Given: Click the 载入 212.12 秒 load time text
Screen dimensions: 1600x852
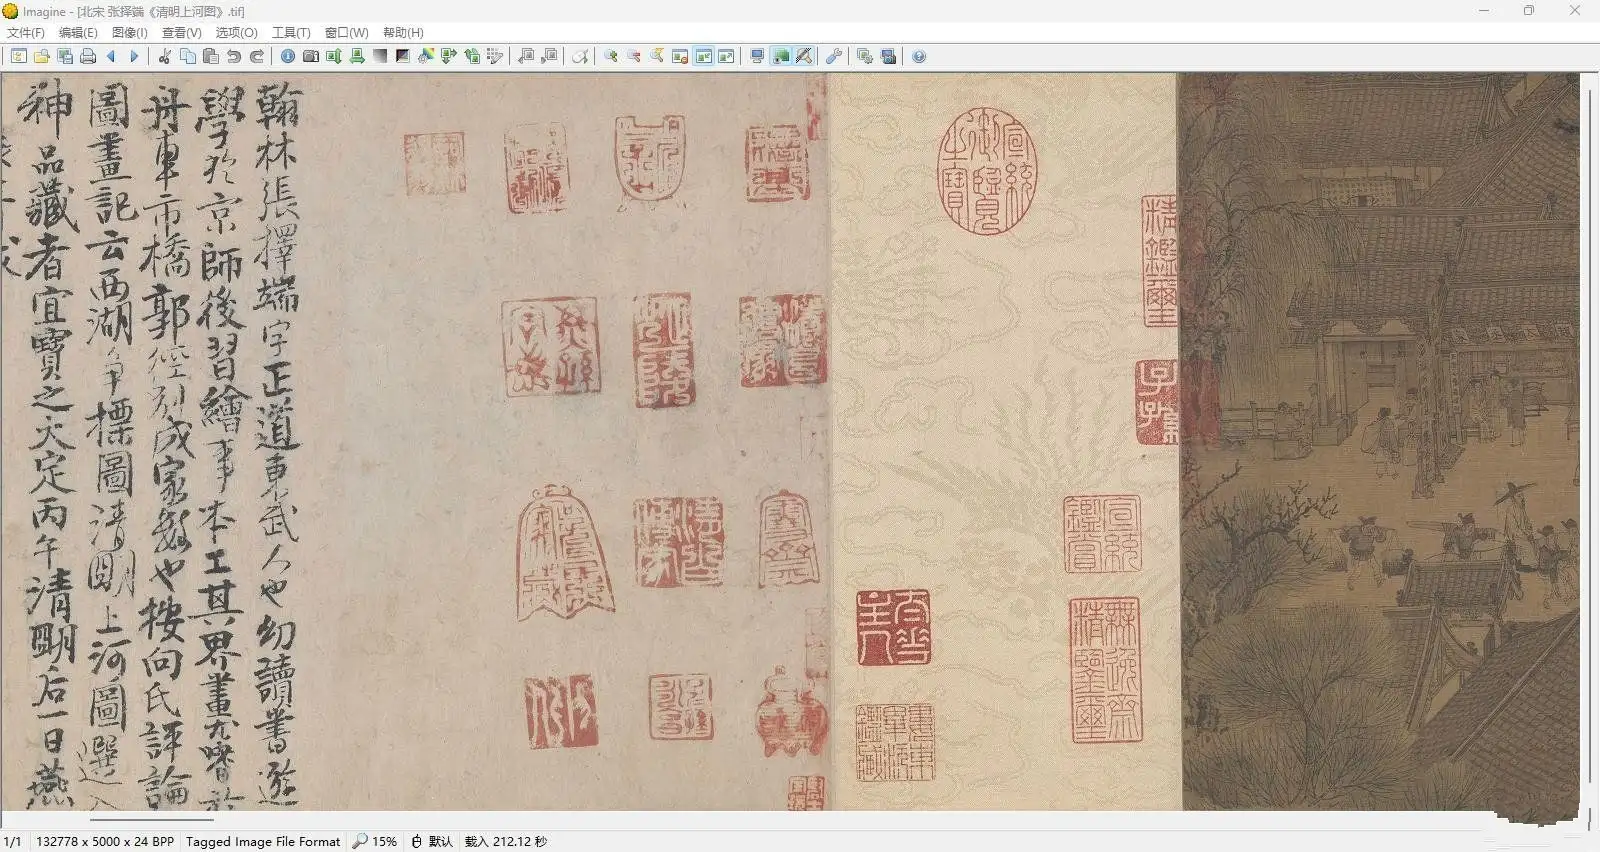Looking at the screenshot, I should coord(506,842).
